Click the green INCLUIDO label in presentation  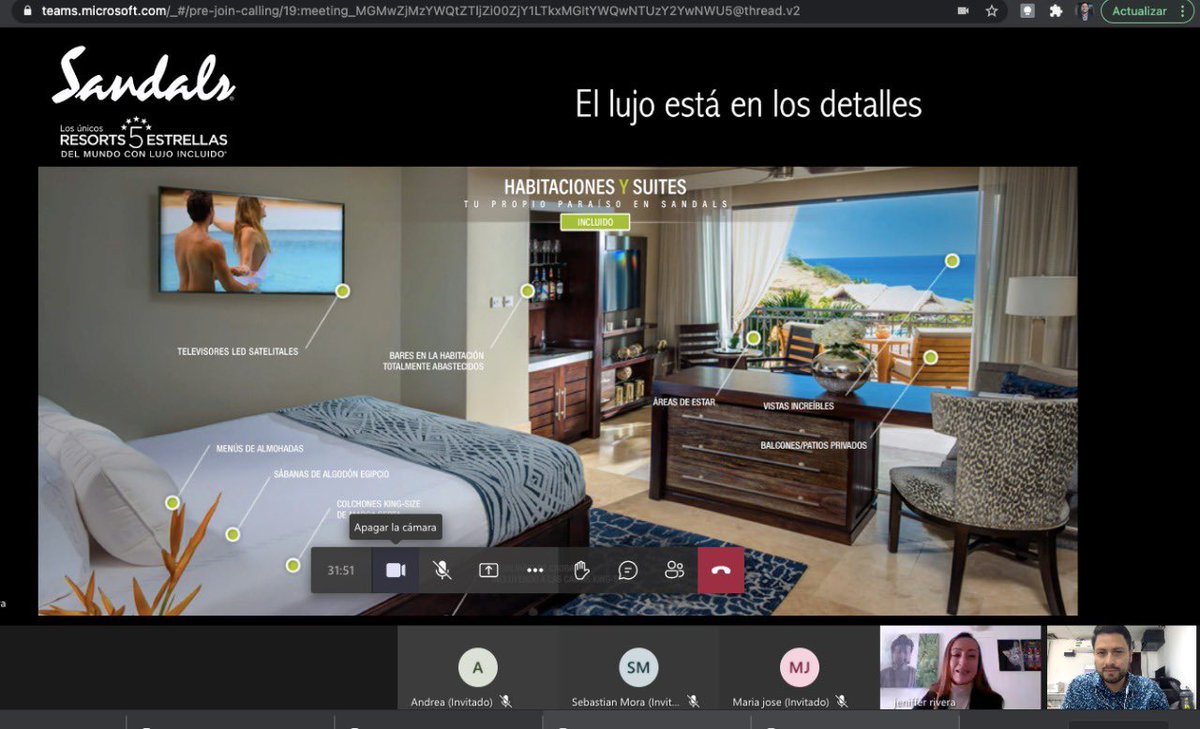595,222
